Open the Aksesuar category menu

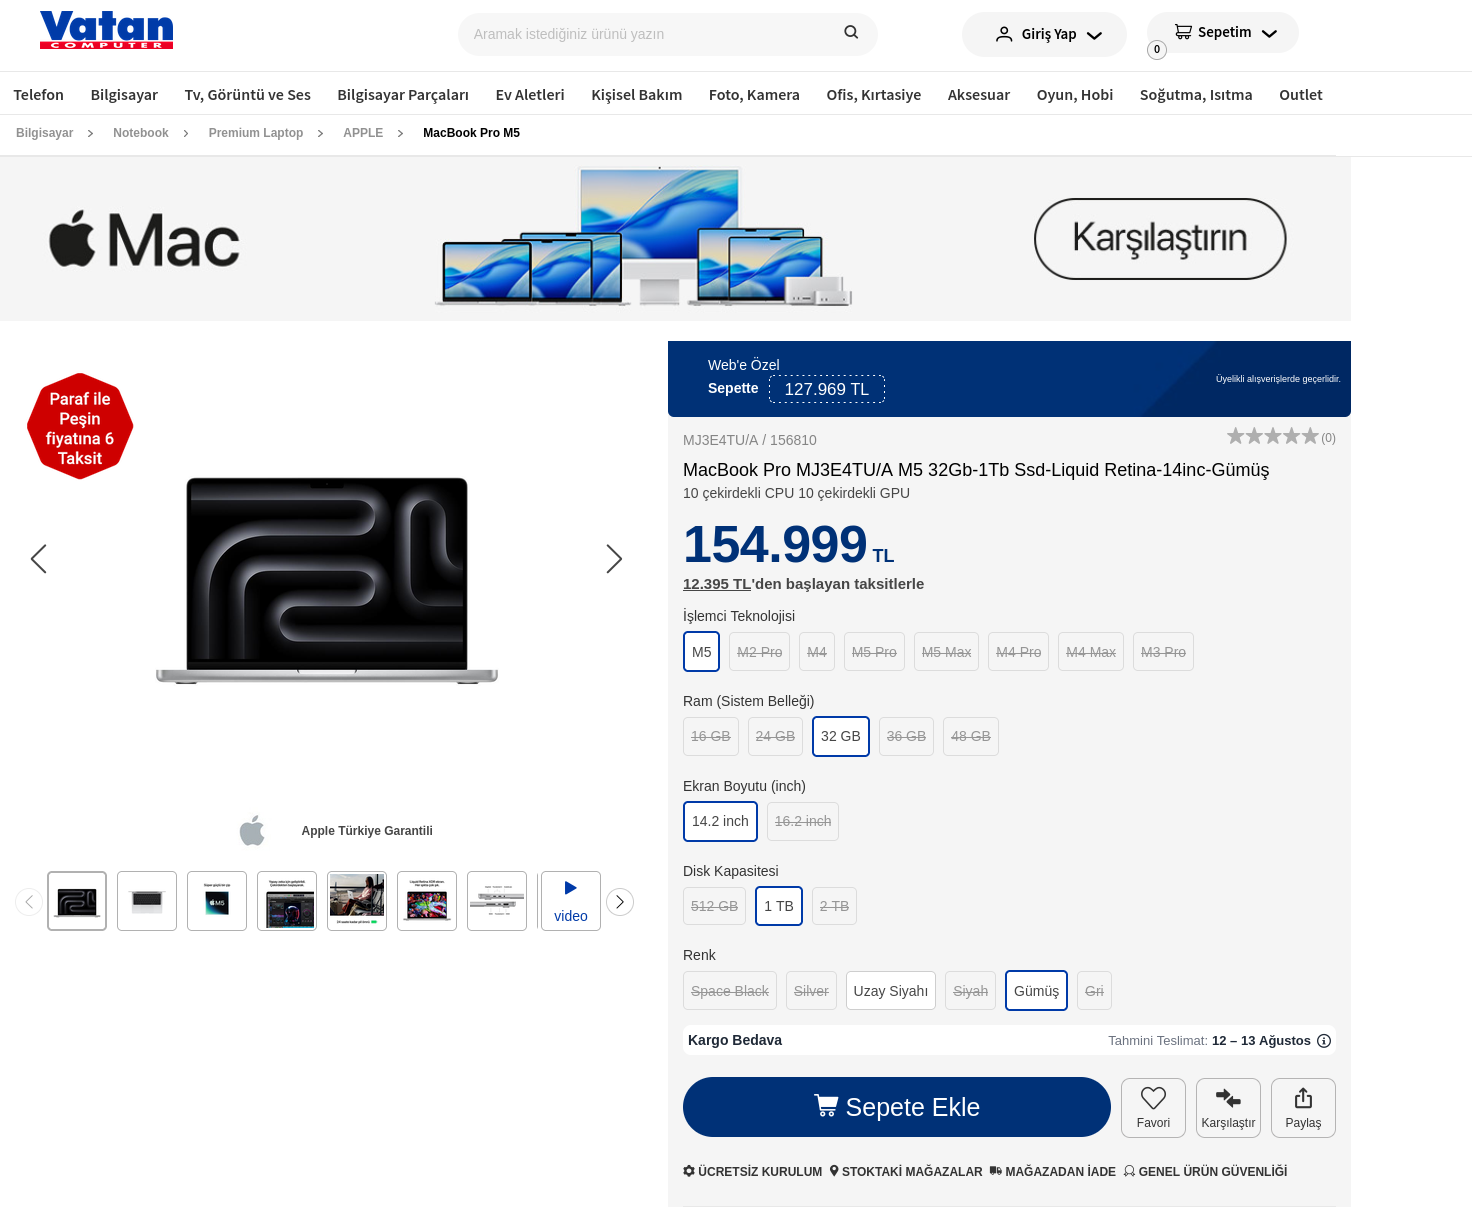click(x=979, y=95)
